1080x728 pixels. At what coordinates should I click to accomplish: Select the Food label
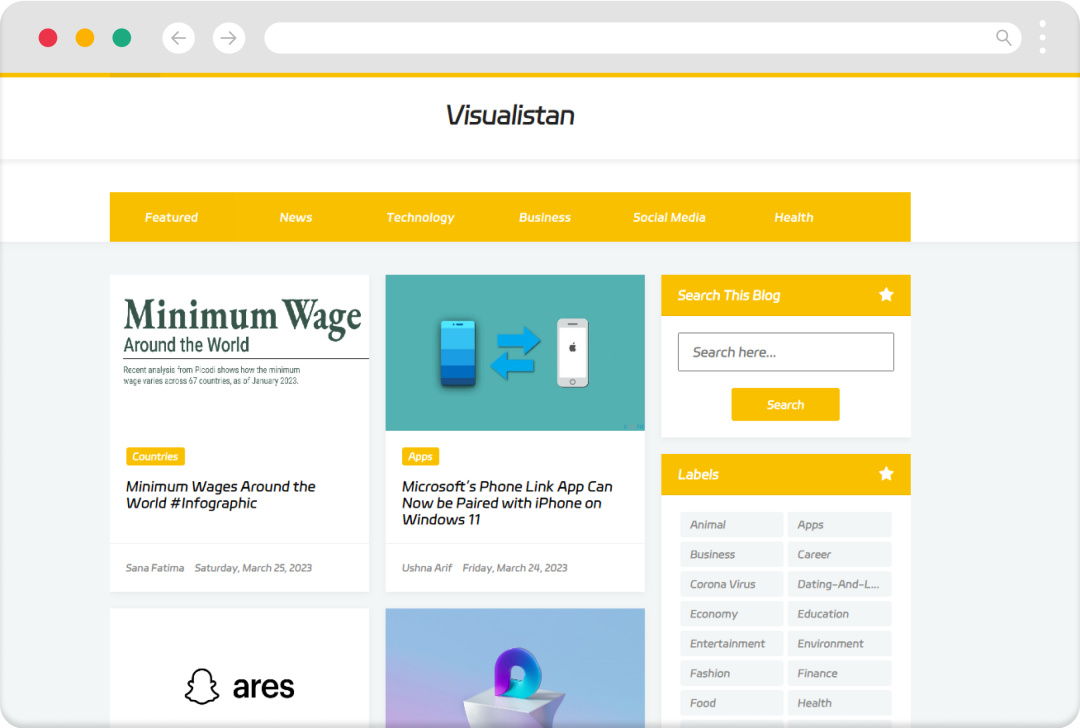coord(731,703)
